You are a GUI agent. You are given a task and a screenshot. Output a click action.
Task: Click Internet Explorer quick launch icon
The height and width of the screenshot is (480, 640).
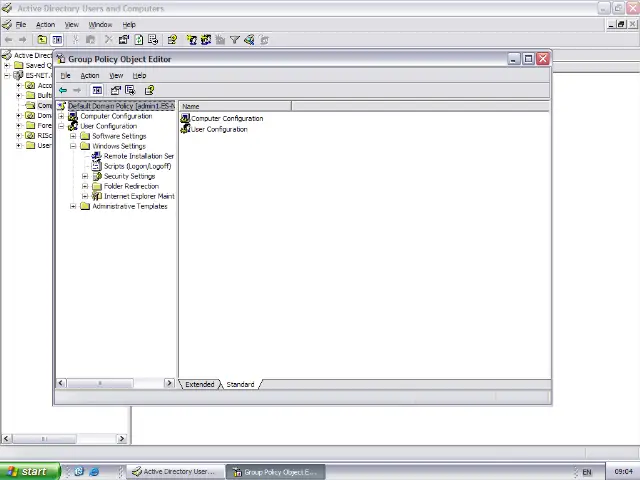(x=94, y=471)
